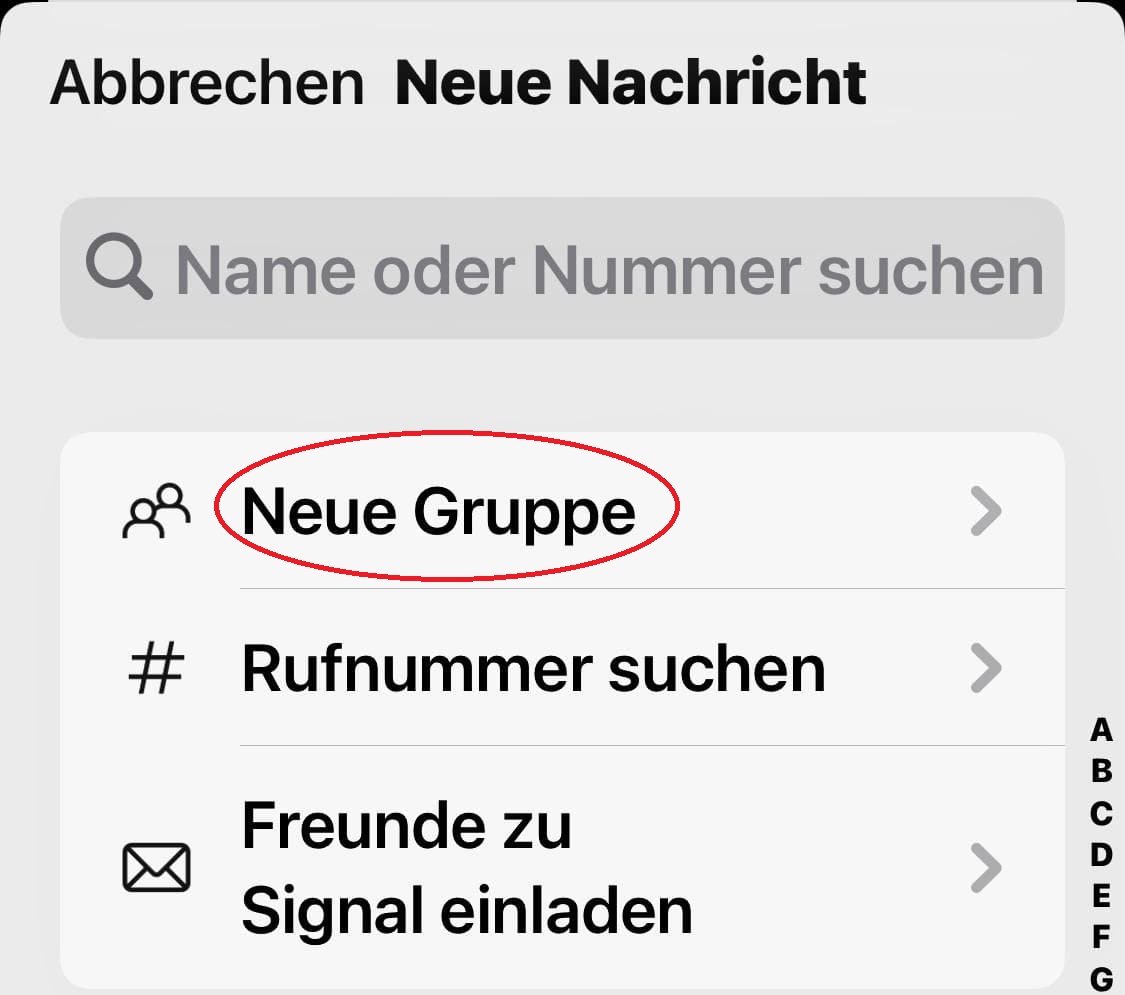The height and width of the screenshot is (995, 1125).
Task: Click the magnifying glass in the search bar
Action: click(118, 268)
